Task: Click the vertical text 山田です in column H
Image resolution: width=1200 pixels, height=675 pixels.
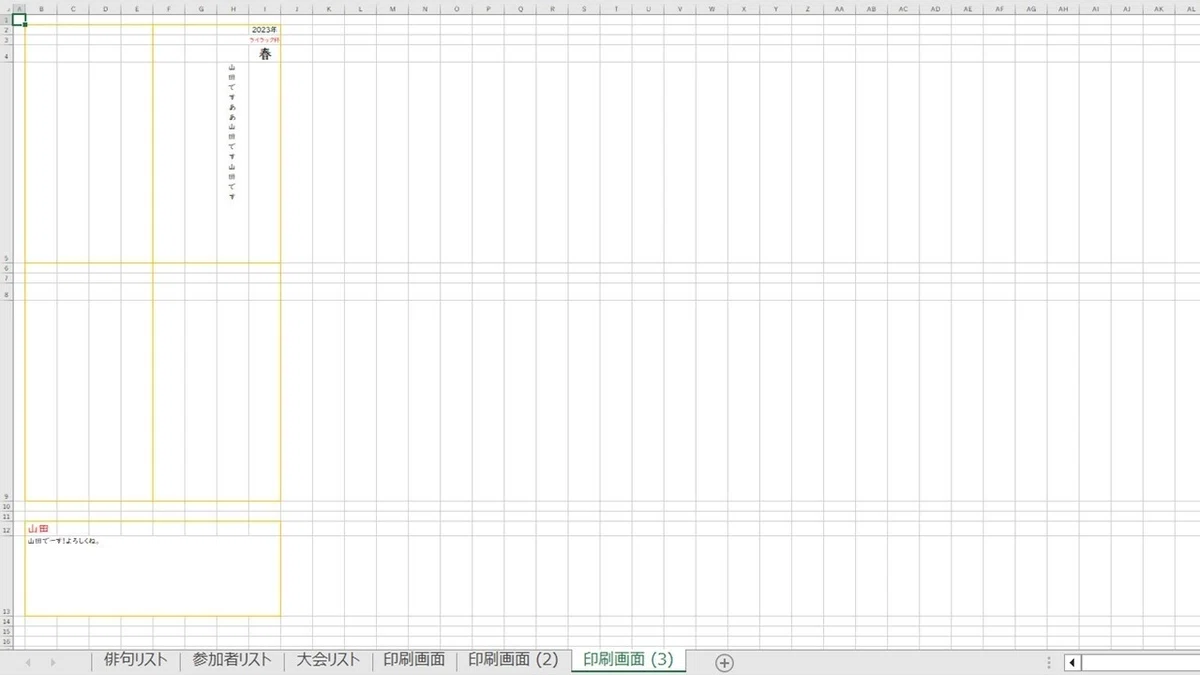Action: [232, 133]
